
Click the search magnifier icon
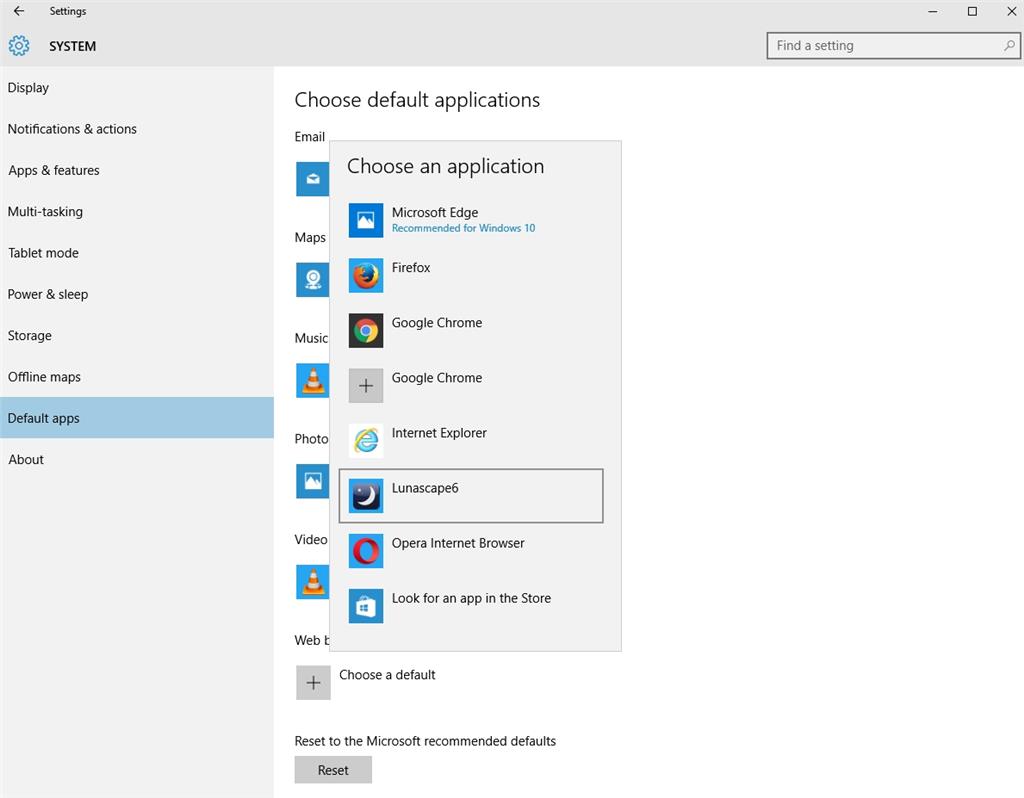(1009, 46)
